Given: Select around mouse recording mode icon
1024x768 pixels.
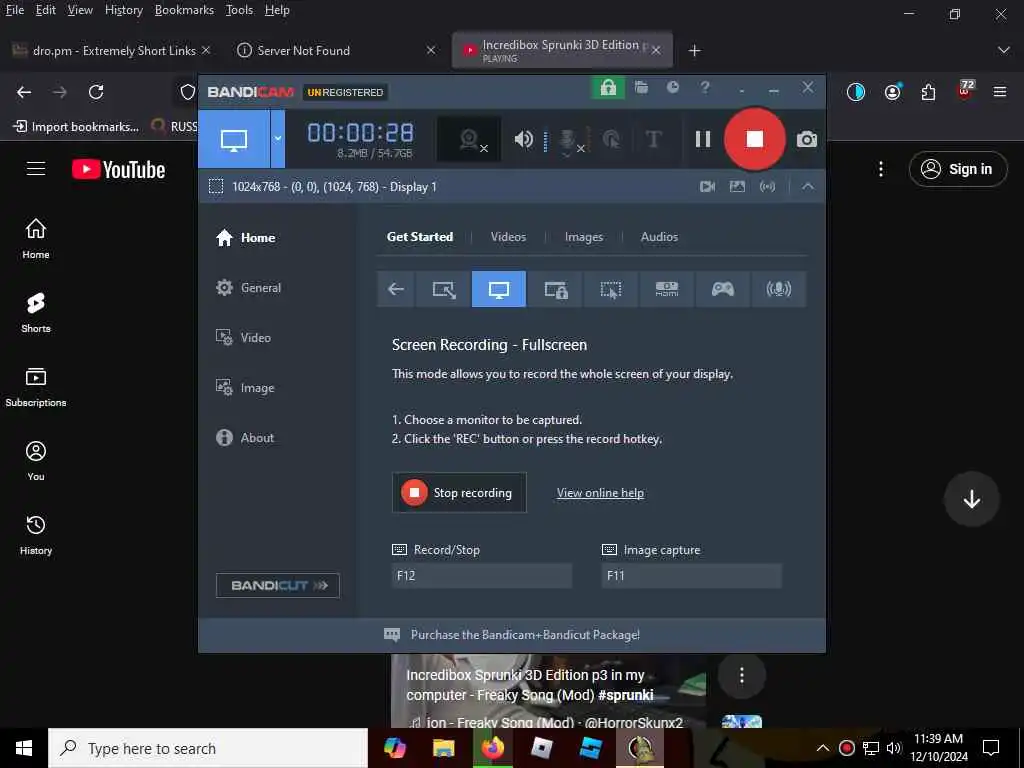Looking at the screenshot, I should [611, 289].
